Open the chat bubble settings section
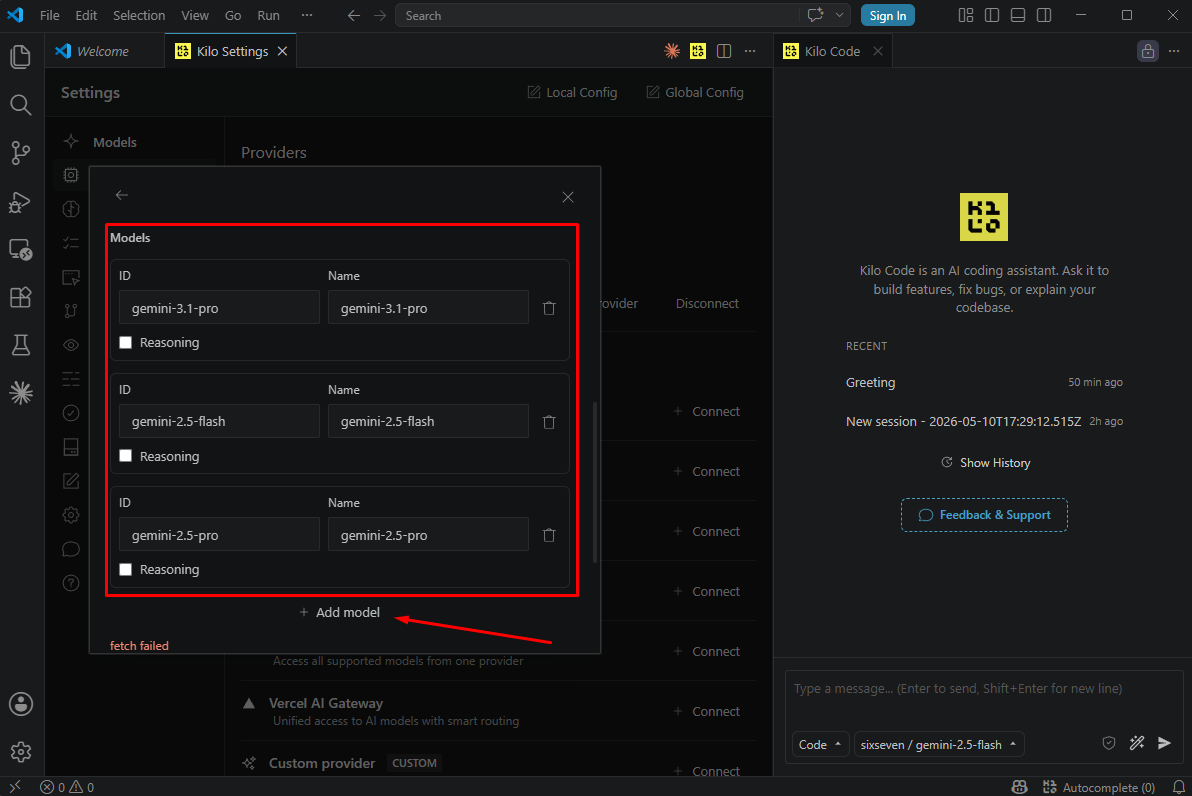This screenshot has width=1192, height=796. 71,549
